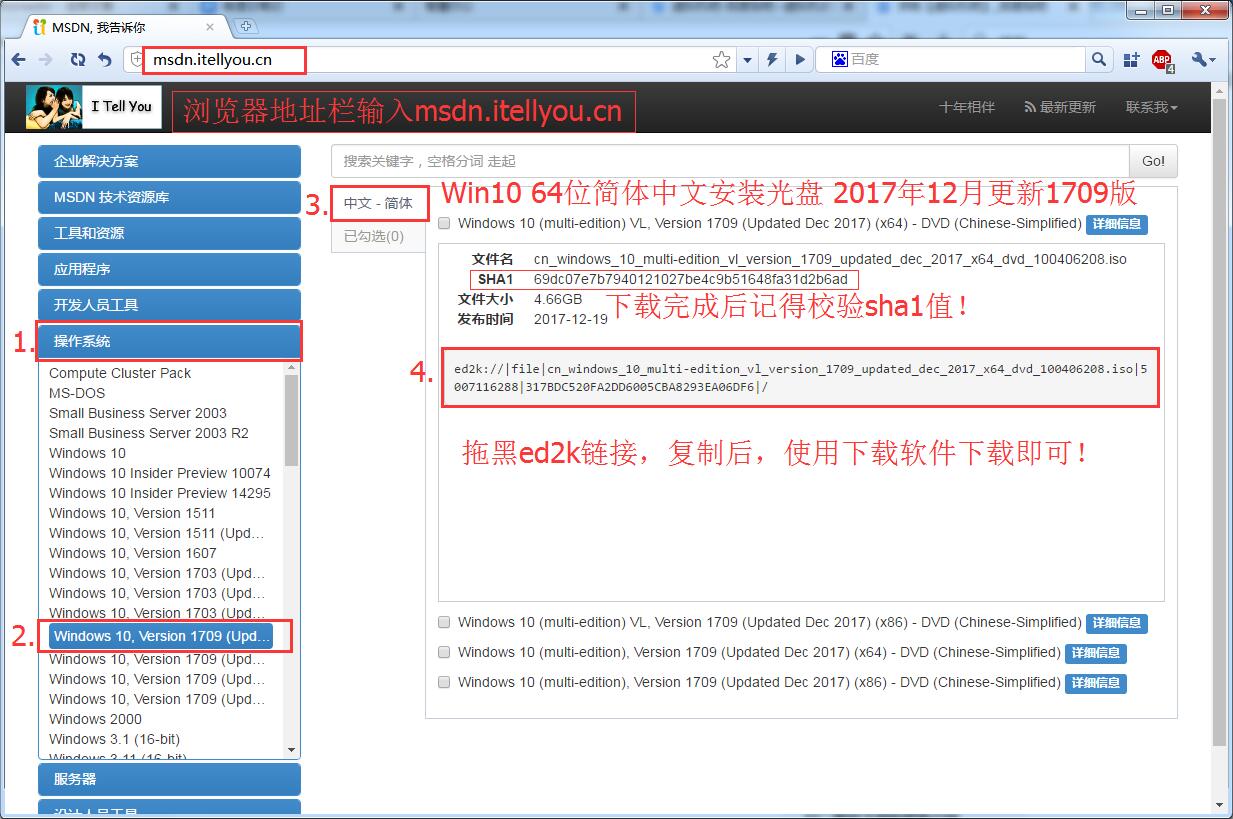Viewport: 1233px width, 819px height.
Task: Click the browser forward arrow
Action: coord(45,60)
